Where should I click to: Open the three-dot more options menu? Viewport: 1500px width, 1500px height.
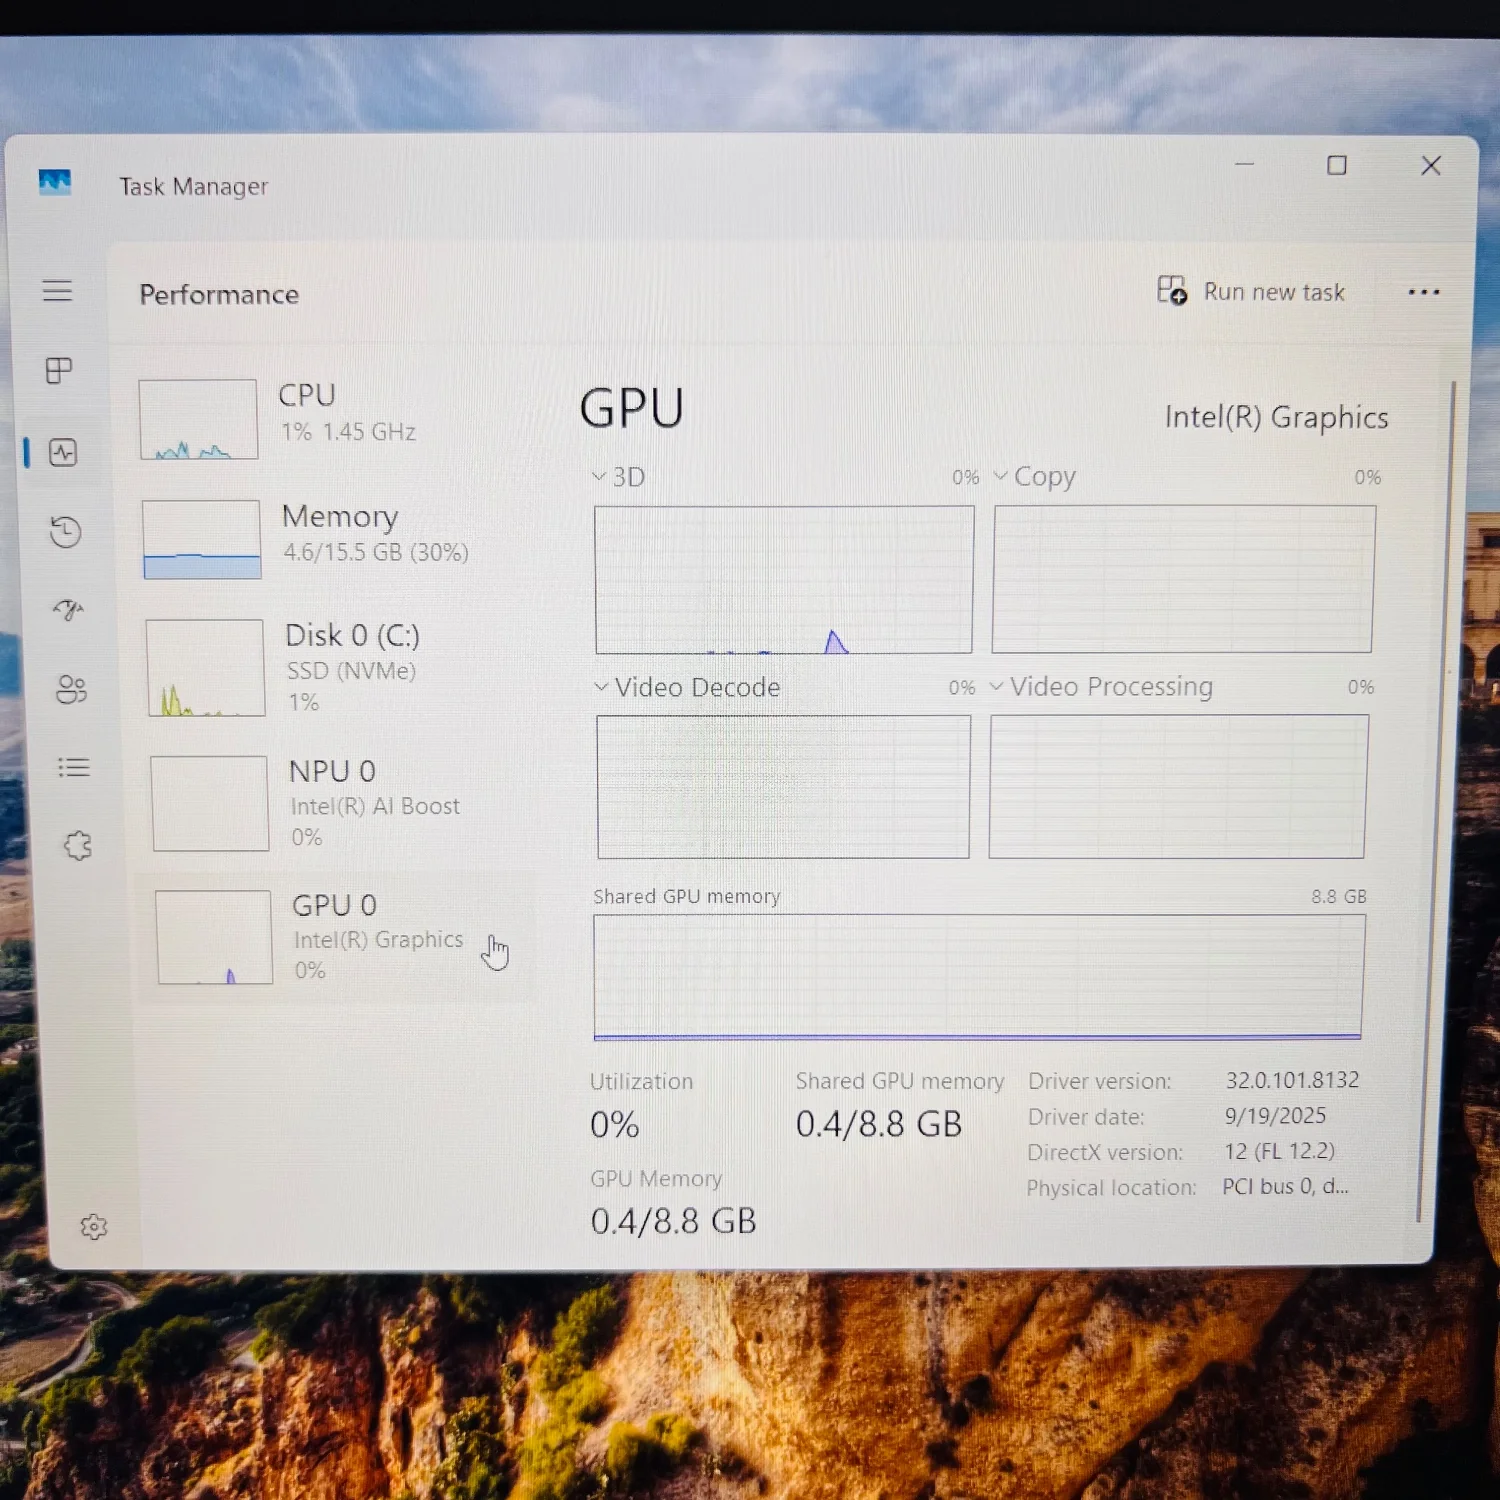pyautogui.click(x=1423, y=292)
